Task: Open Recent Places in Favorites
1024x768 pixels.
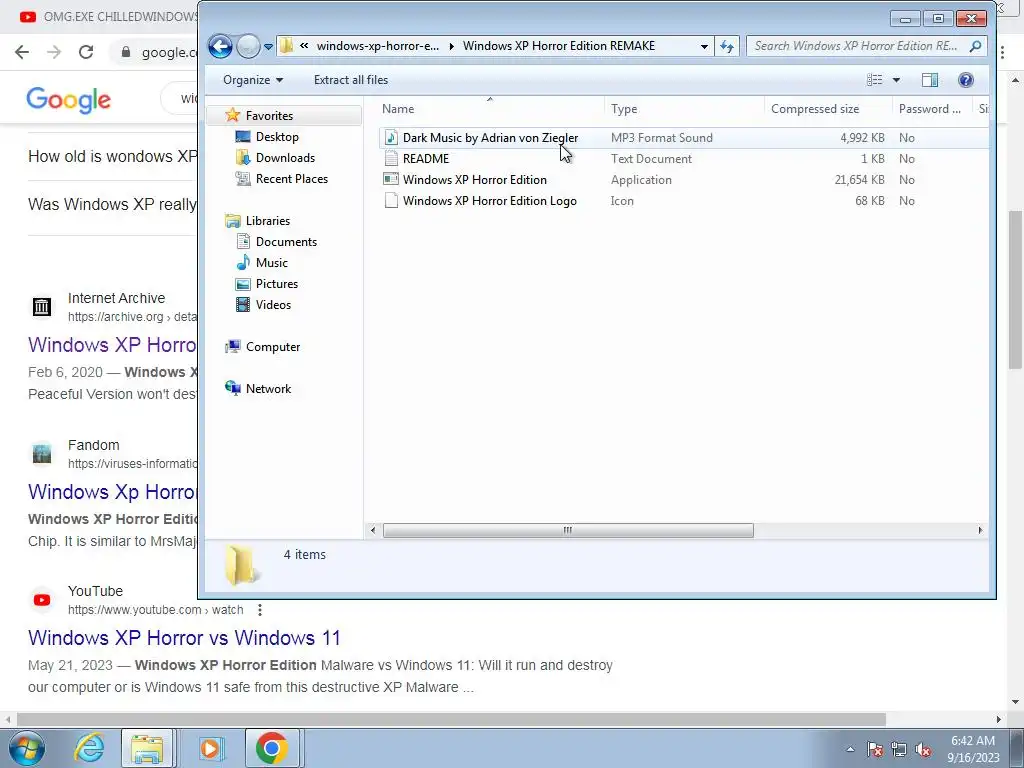Action: point(291,178)
